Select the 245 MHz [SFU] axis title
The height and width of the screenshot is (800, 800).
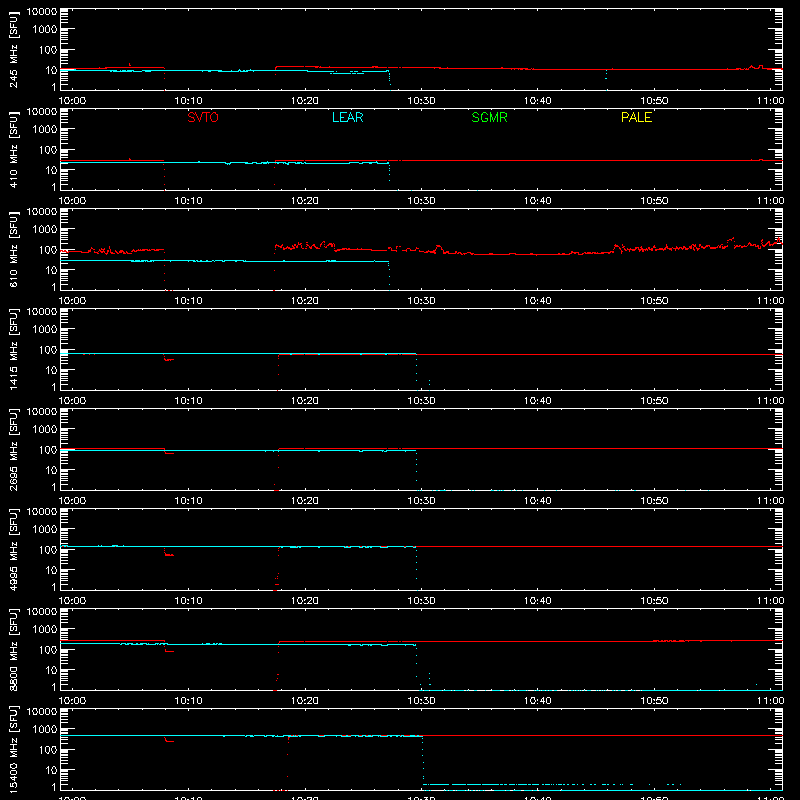click(x=14, y=49)
